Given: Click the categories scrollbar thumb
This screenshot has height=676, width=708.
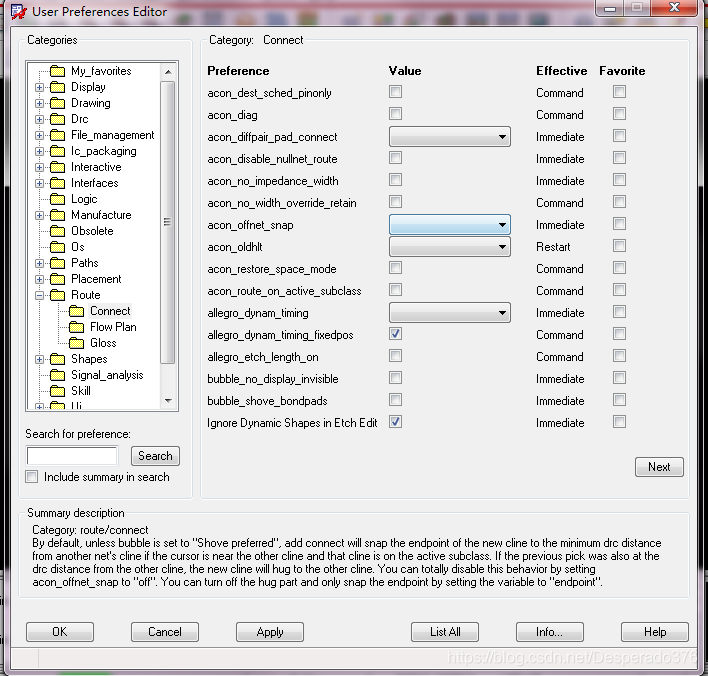Looking at the screenshot, I should (x=168, y=222).
